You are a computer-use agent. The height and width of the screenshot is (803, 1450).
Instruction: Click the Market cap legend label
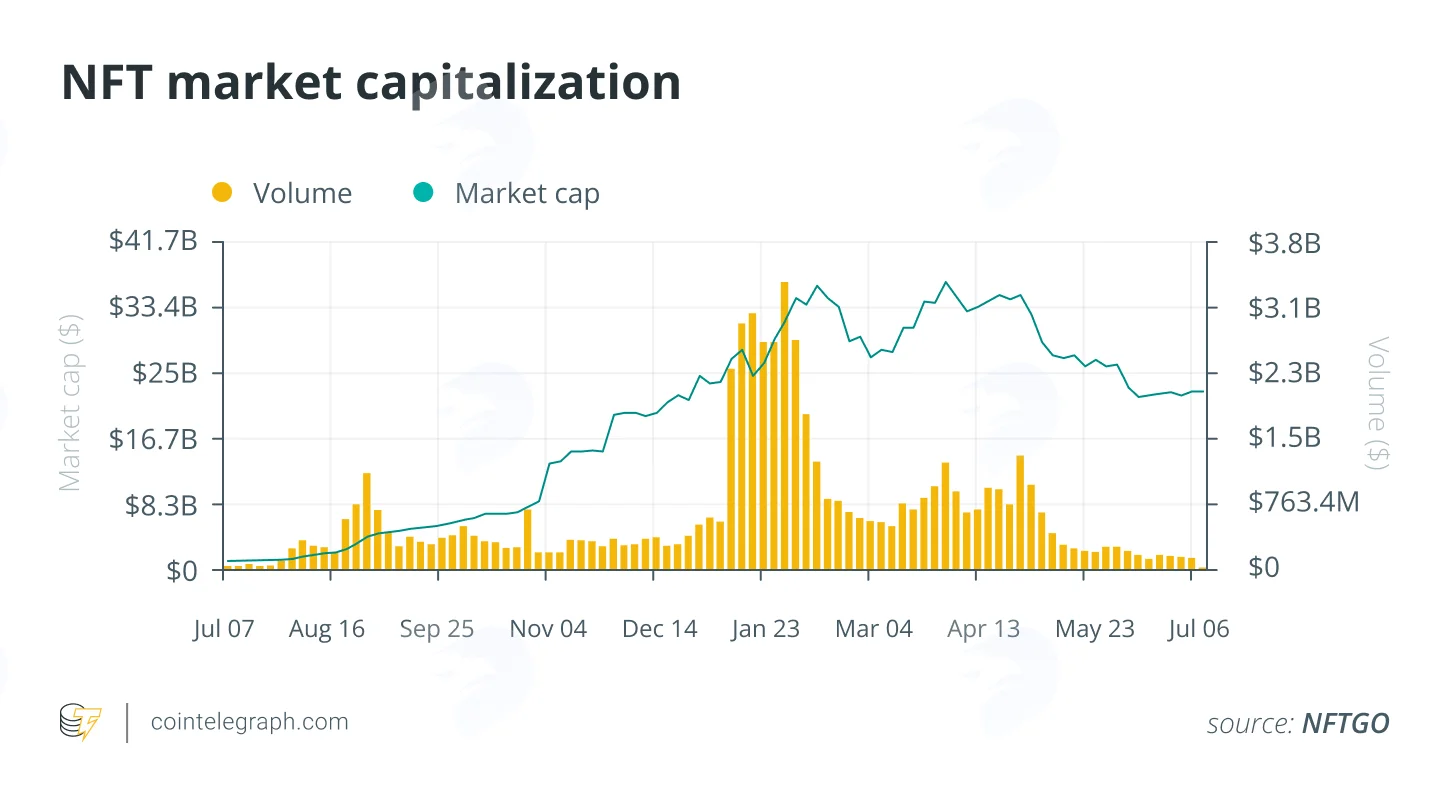[527, 193]
